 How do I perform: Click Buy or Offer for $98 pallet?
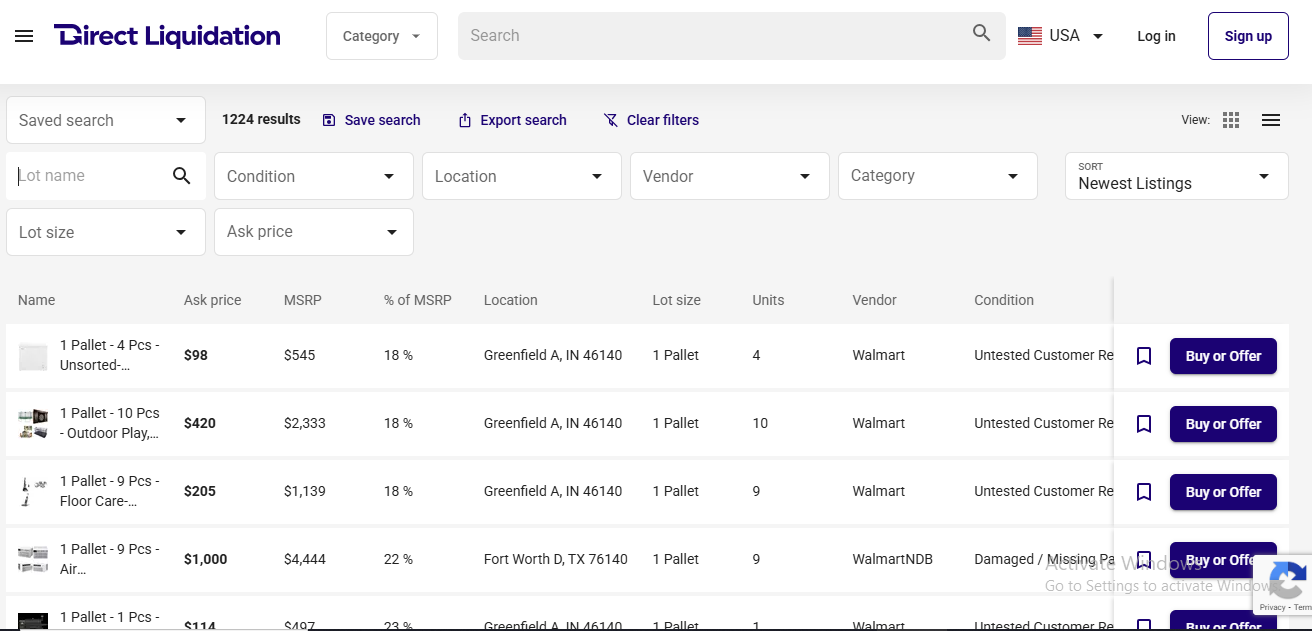[x=1223, y=356]
